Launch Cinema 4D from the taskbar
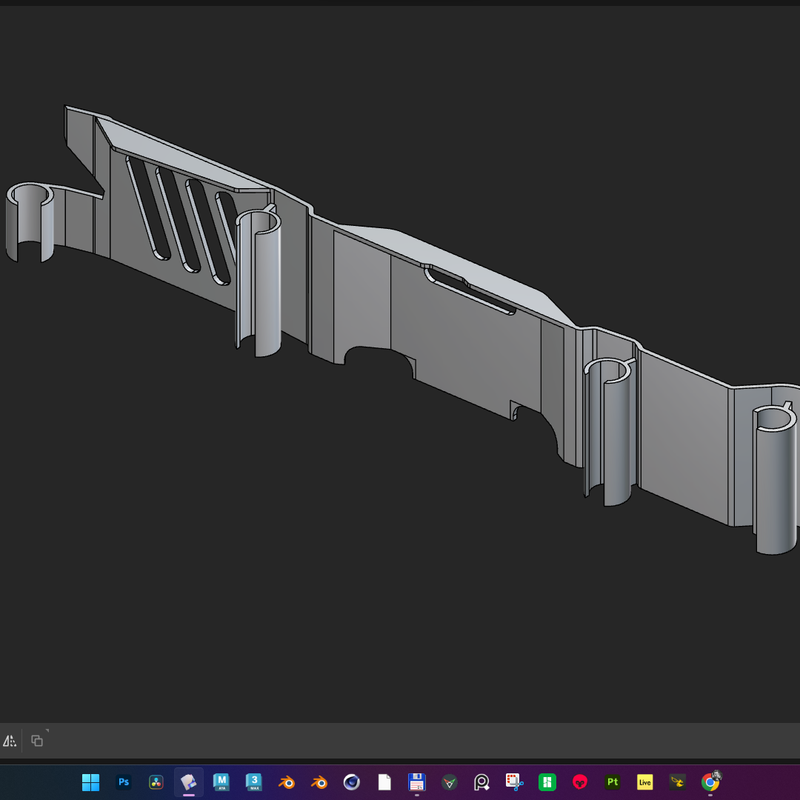This screenshot has height=800, width=800. point(352,782)
